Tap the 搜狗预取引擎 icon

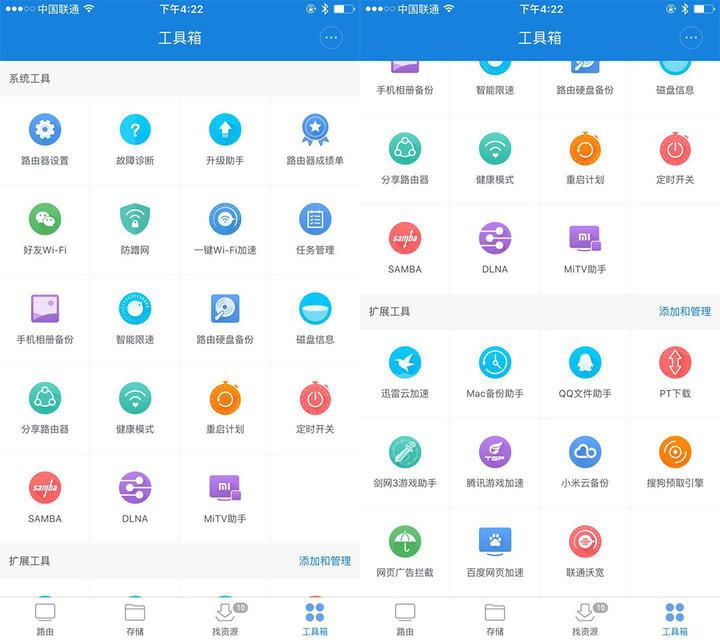click(675, 453)
